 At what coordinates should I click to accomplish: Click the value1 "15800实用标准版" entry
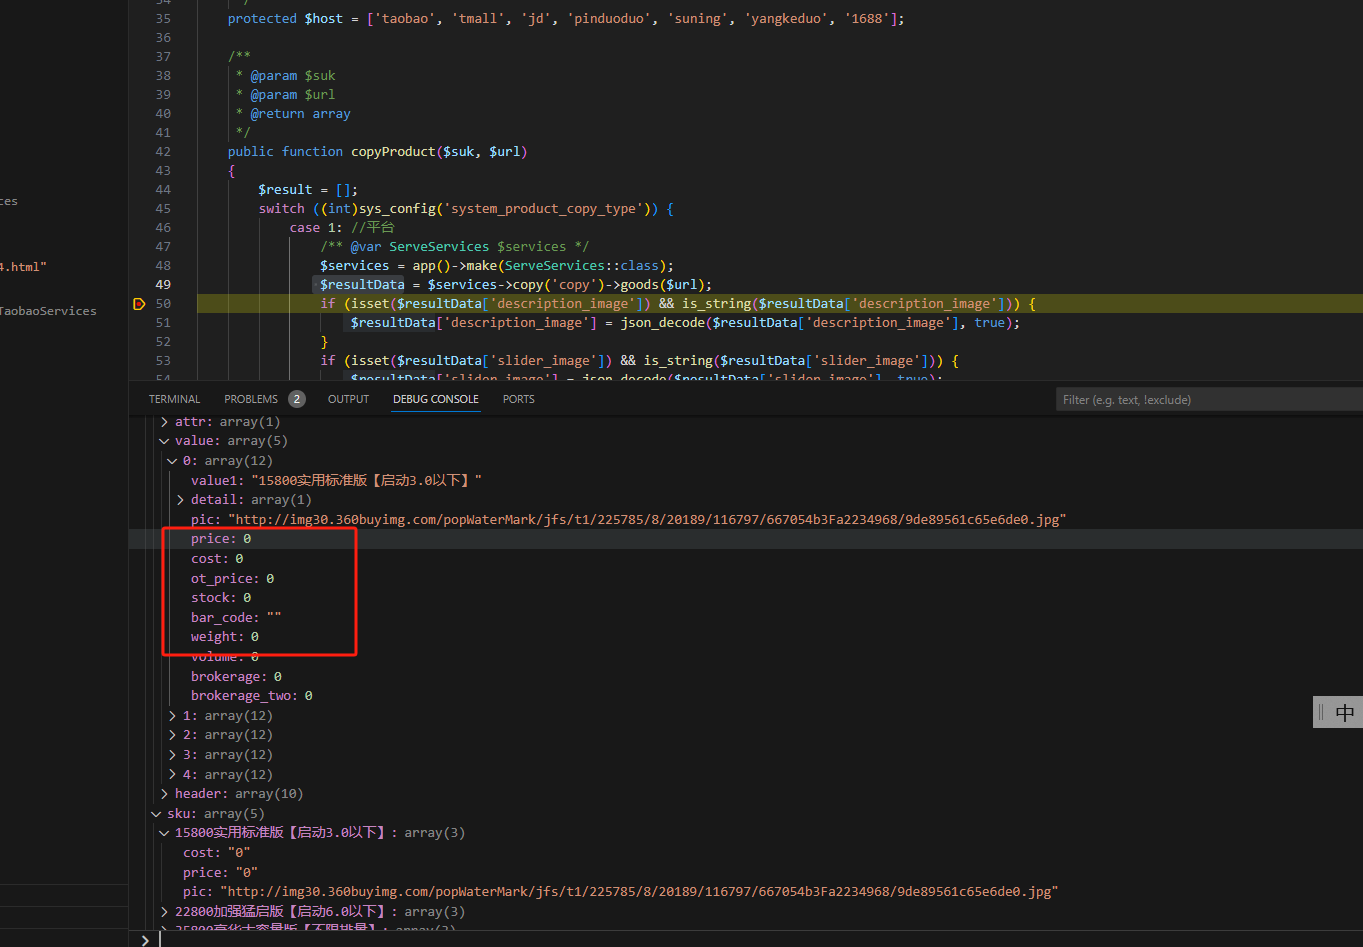click(336, 481)
